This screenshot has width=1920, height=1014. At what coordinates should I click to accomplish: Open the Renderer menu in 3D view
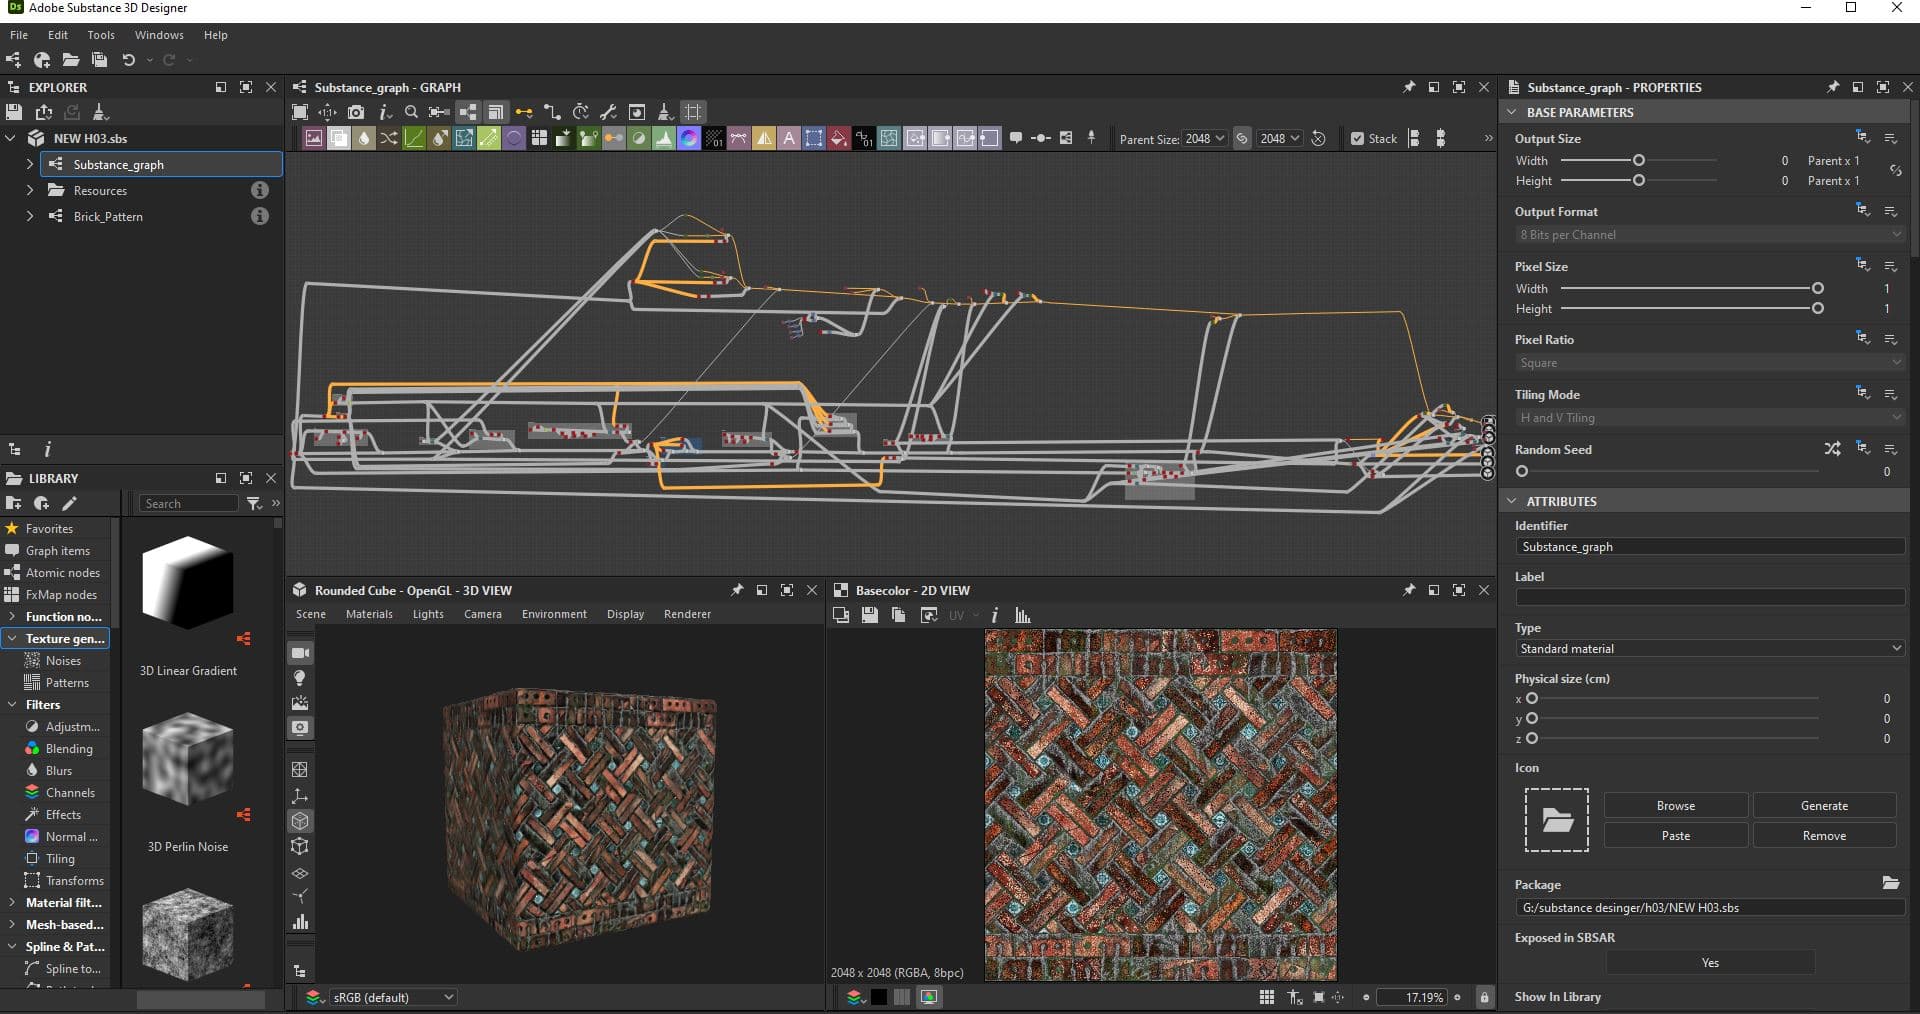click(x=687, y=614)
